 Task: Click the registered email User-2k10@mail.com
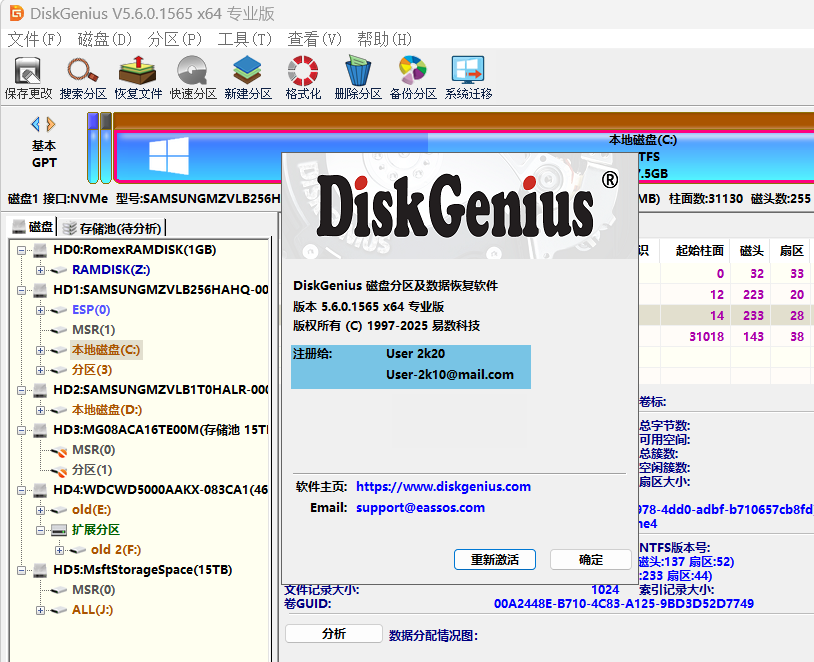tap(450, 375)
